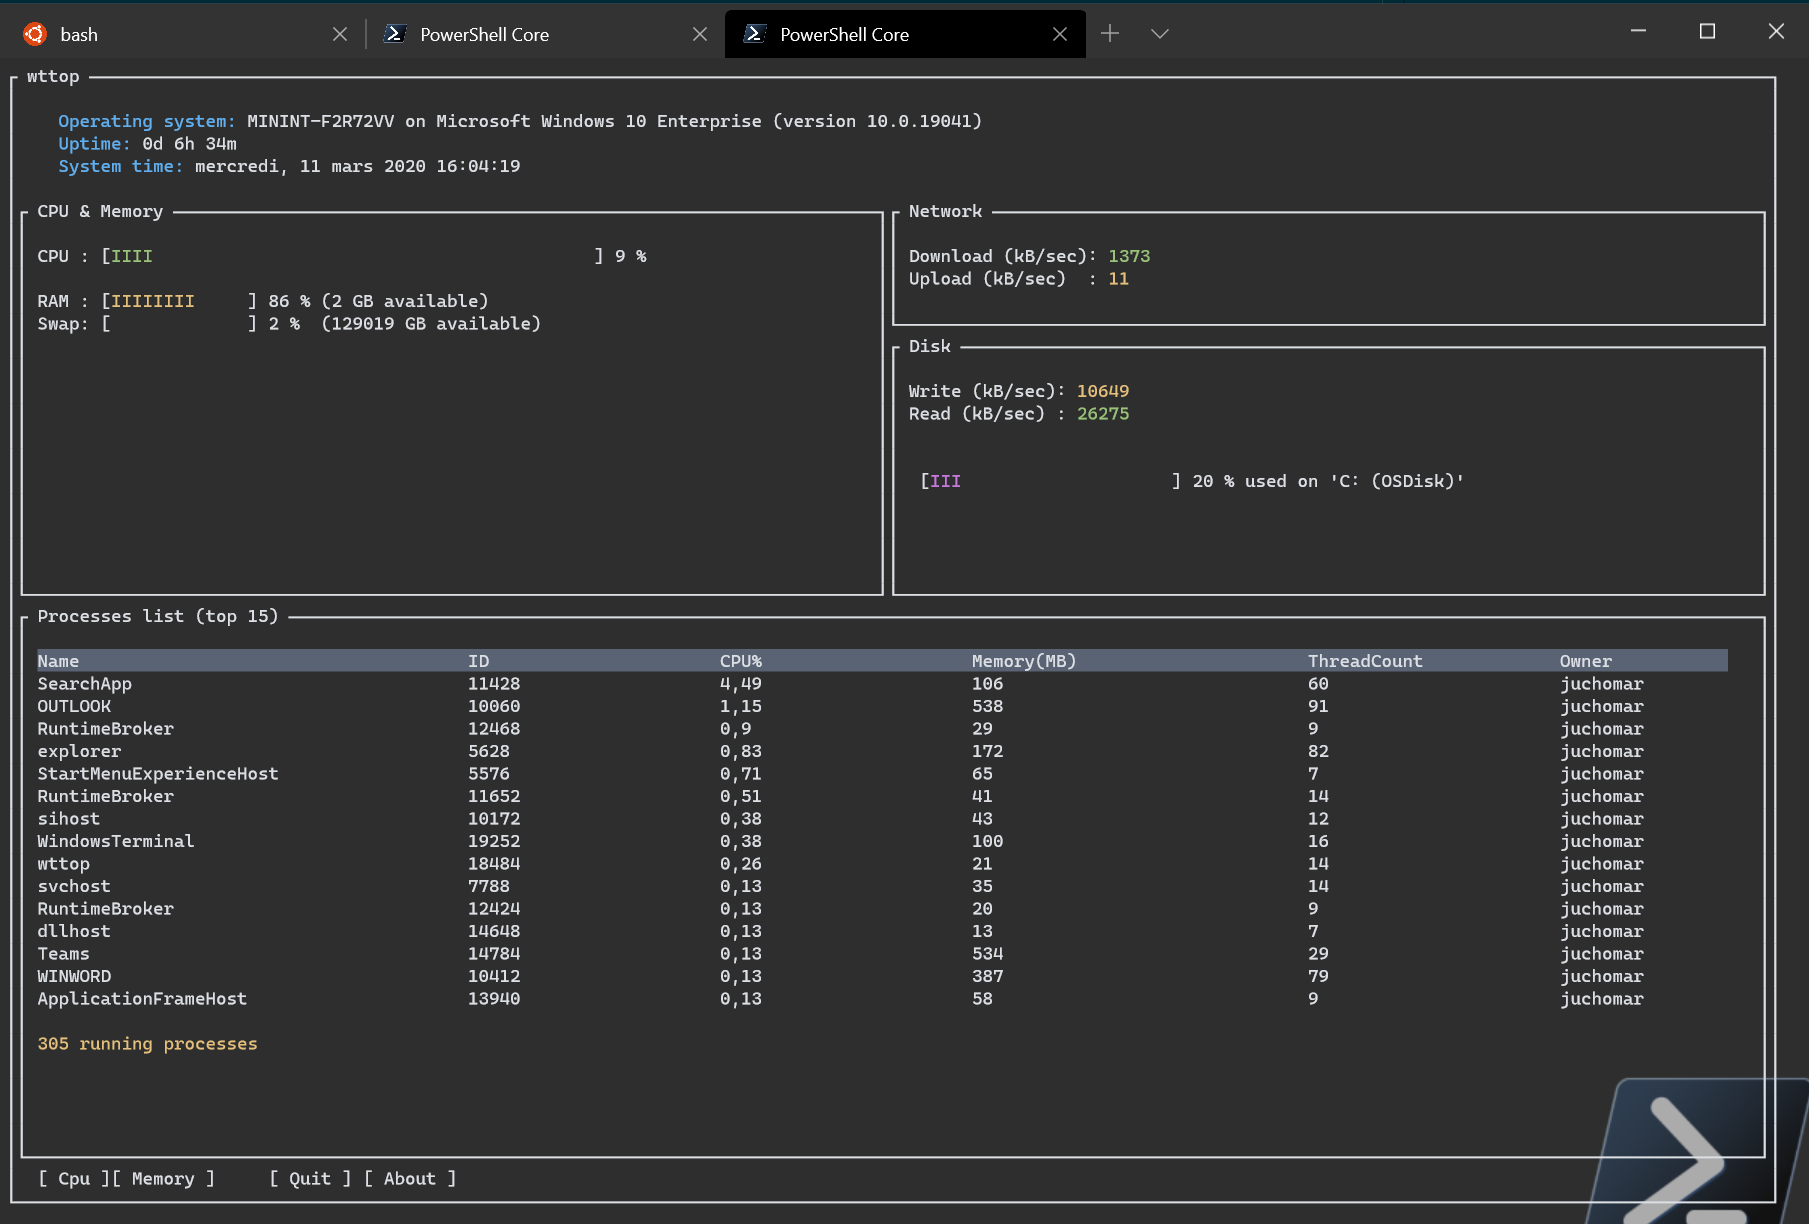Click the ID column header
The width and height of the screenshot is (1809, 1224).
coord(479,661)
